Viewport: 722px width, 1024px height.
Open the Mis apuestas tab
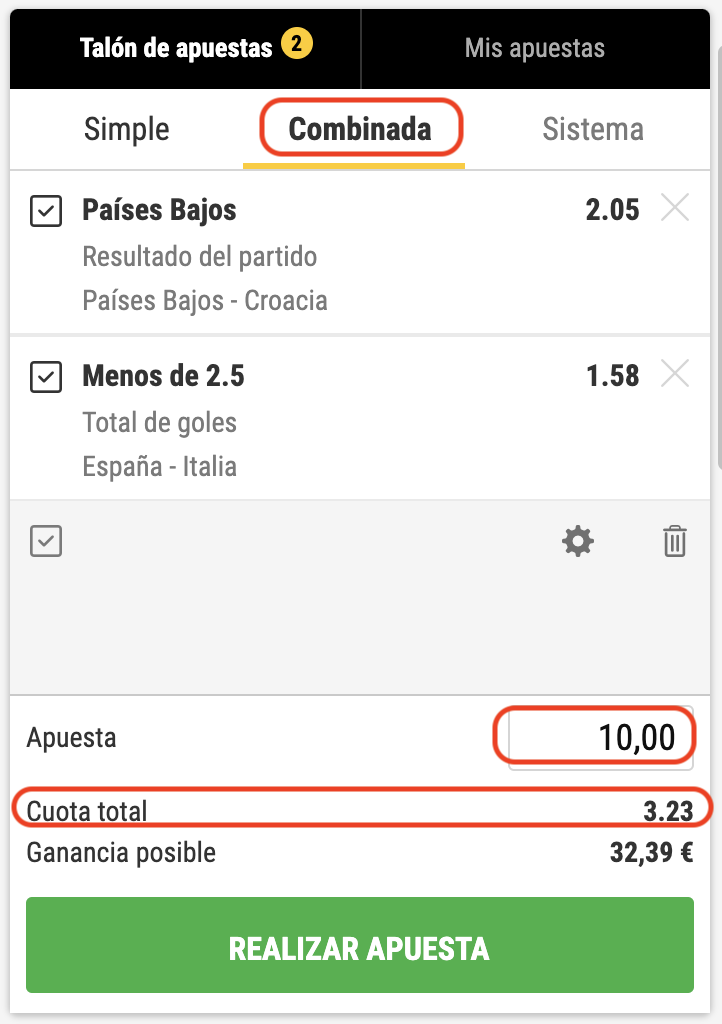535,48
